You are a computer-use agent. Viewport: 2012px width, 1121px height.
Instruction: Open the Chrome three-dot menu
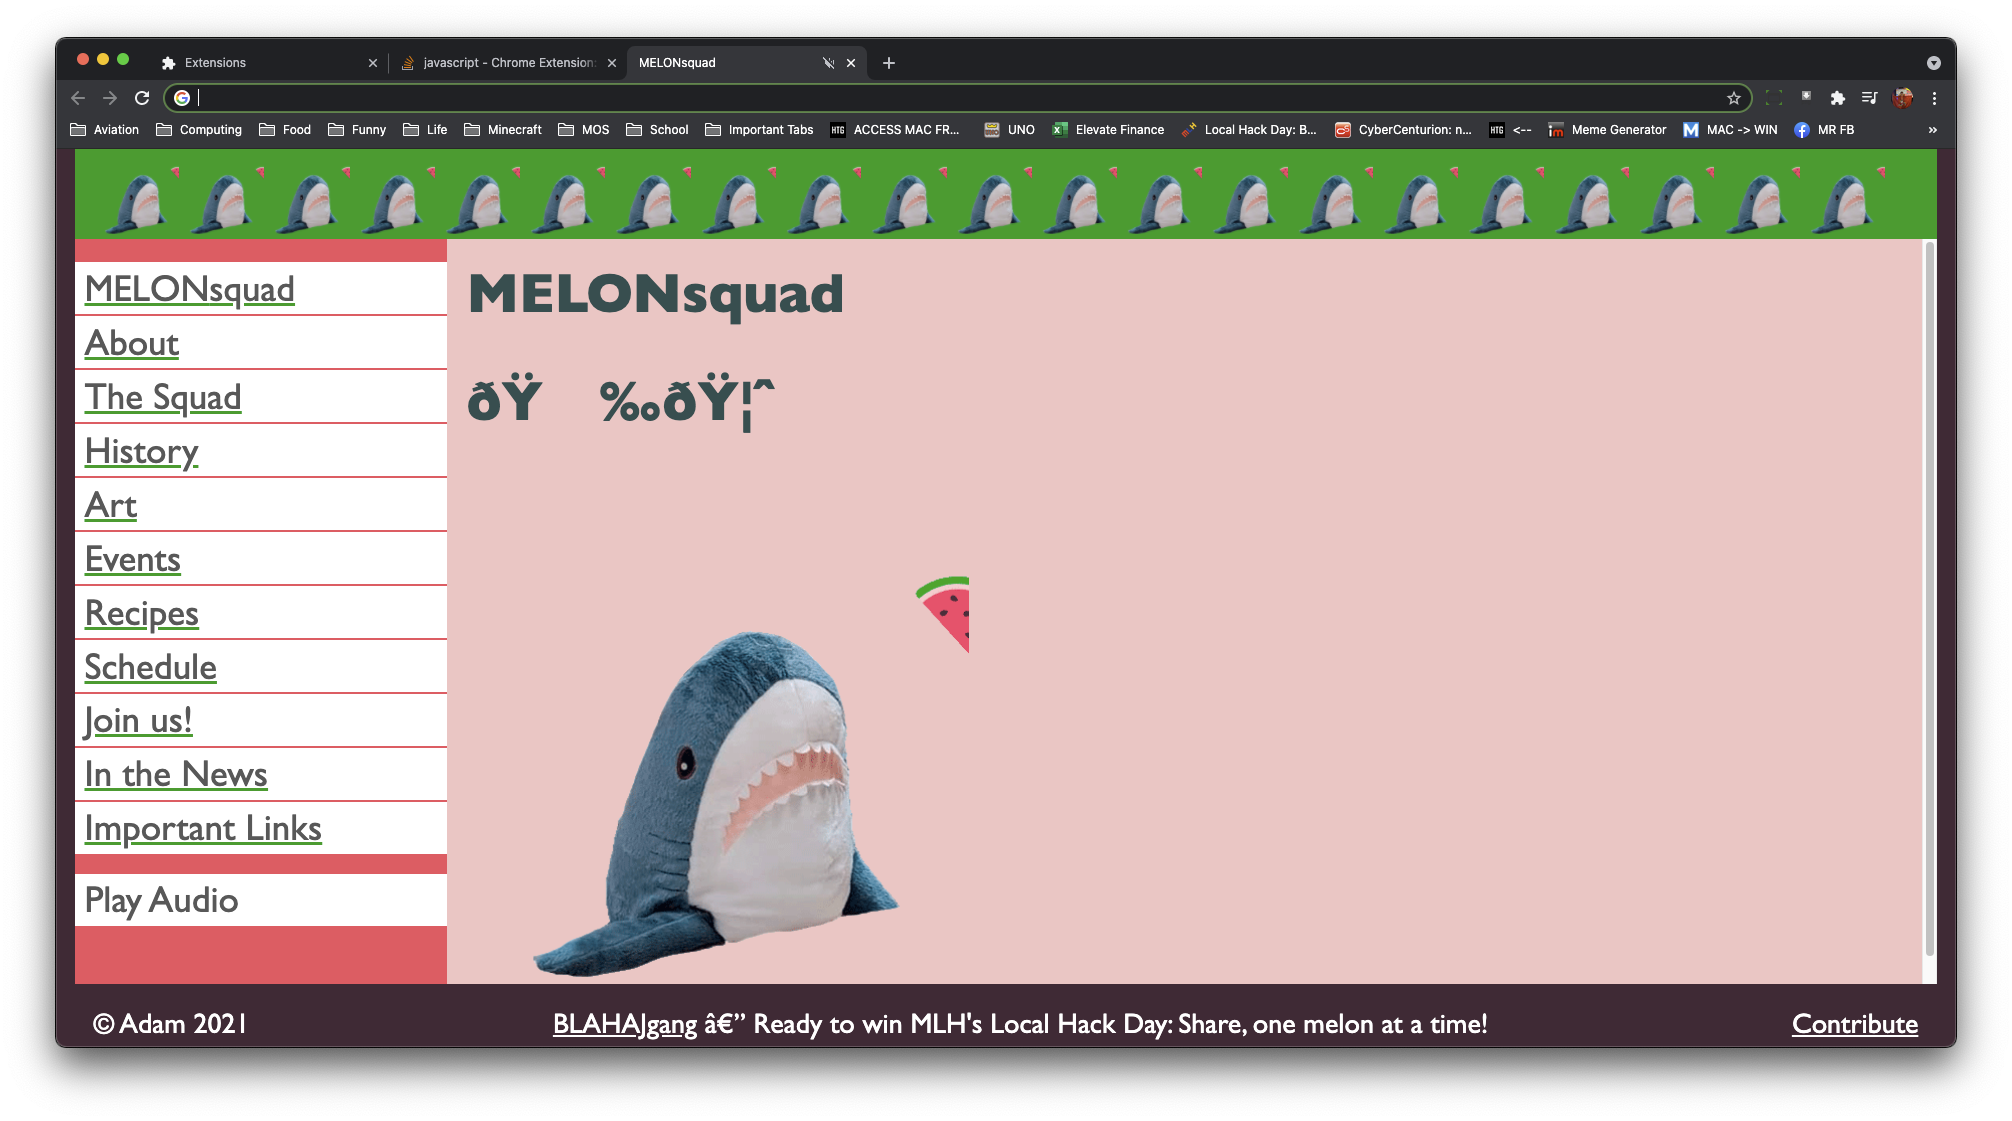[x=1935, y=97]
